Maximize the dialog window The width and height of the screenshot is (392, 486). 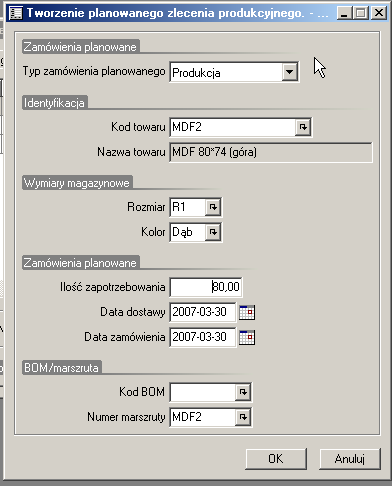[x=361, y=13]
